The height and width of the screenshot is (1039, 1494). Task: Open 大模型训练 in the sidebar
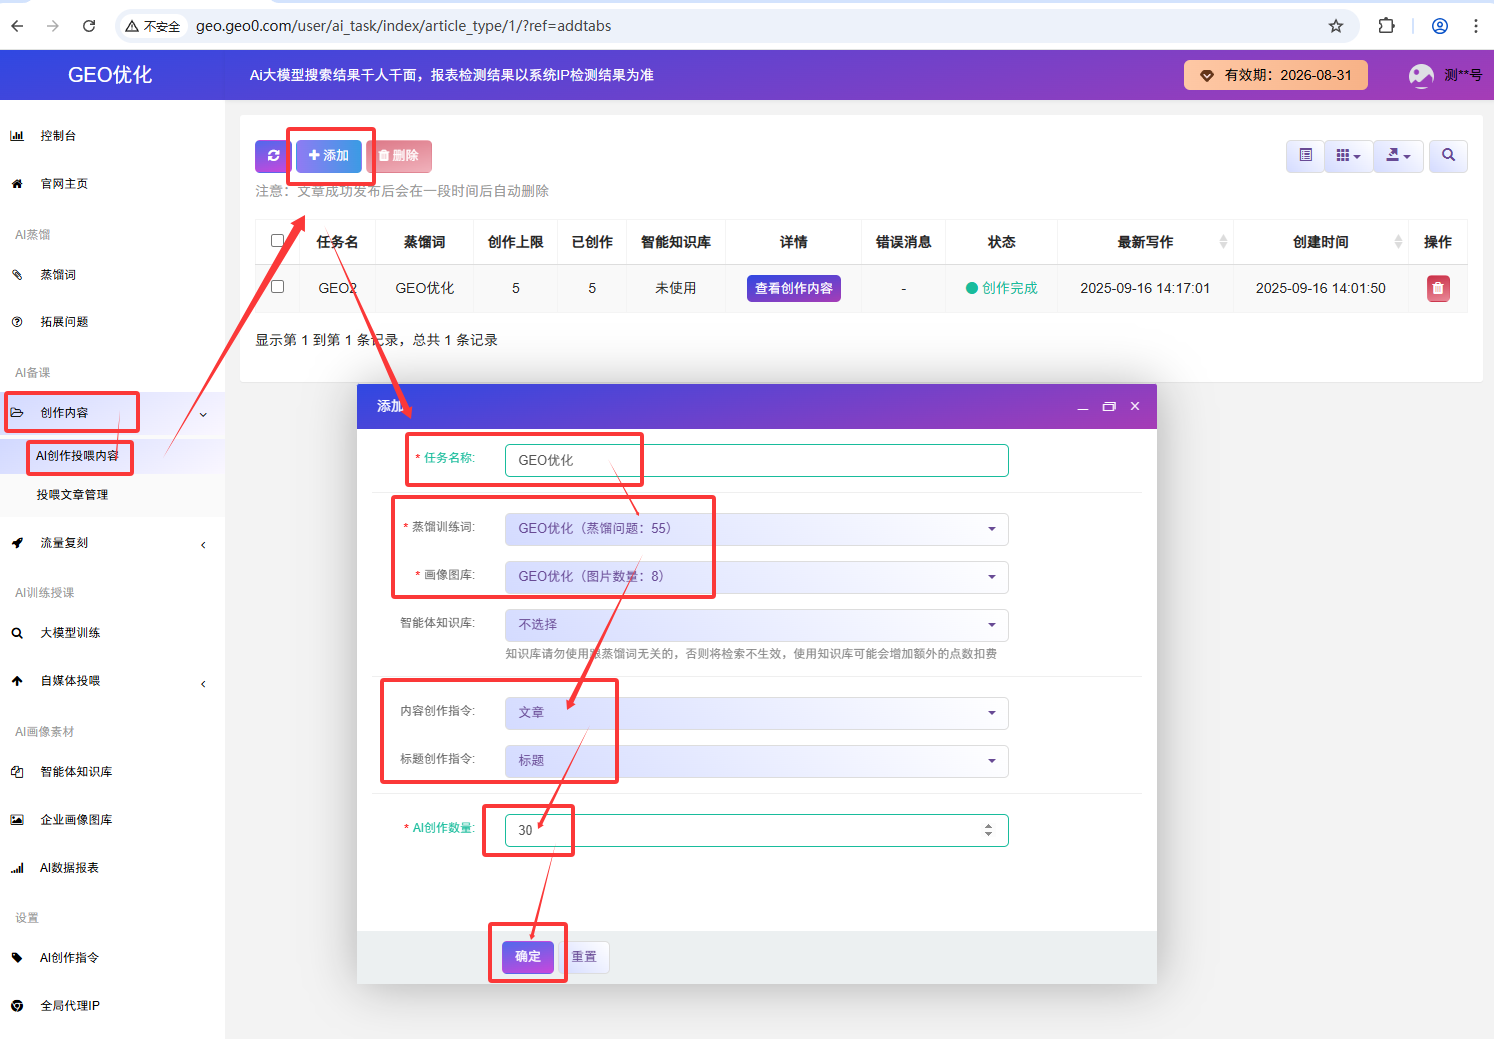[x=70, y=633]
